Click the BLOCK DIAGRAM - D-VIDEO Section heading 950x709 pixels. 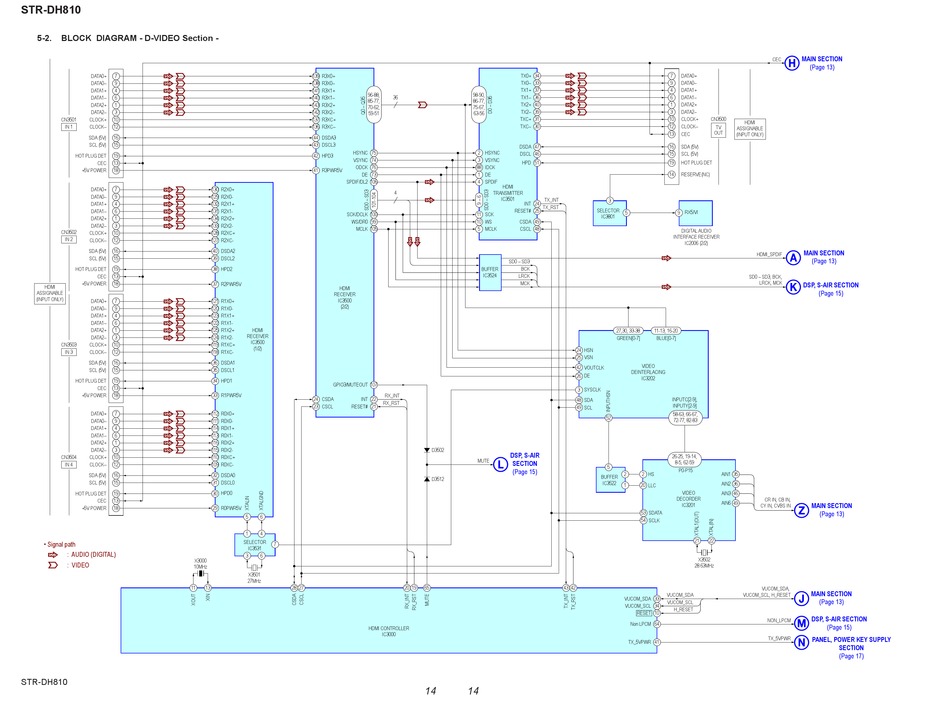click(140, 38)
